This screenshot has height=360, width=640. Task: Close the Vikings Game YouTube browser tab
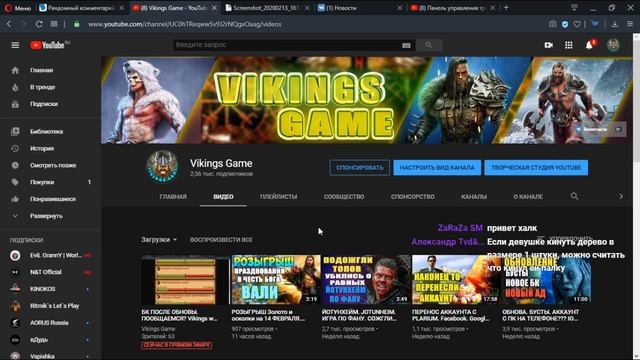214,8
